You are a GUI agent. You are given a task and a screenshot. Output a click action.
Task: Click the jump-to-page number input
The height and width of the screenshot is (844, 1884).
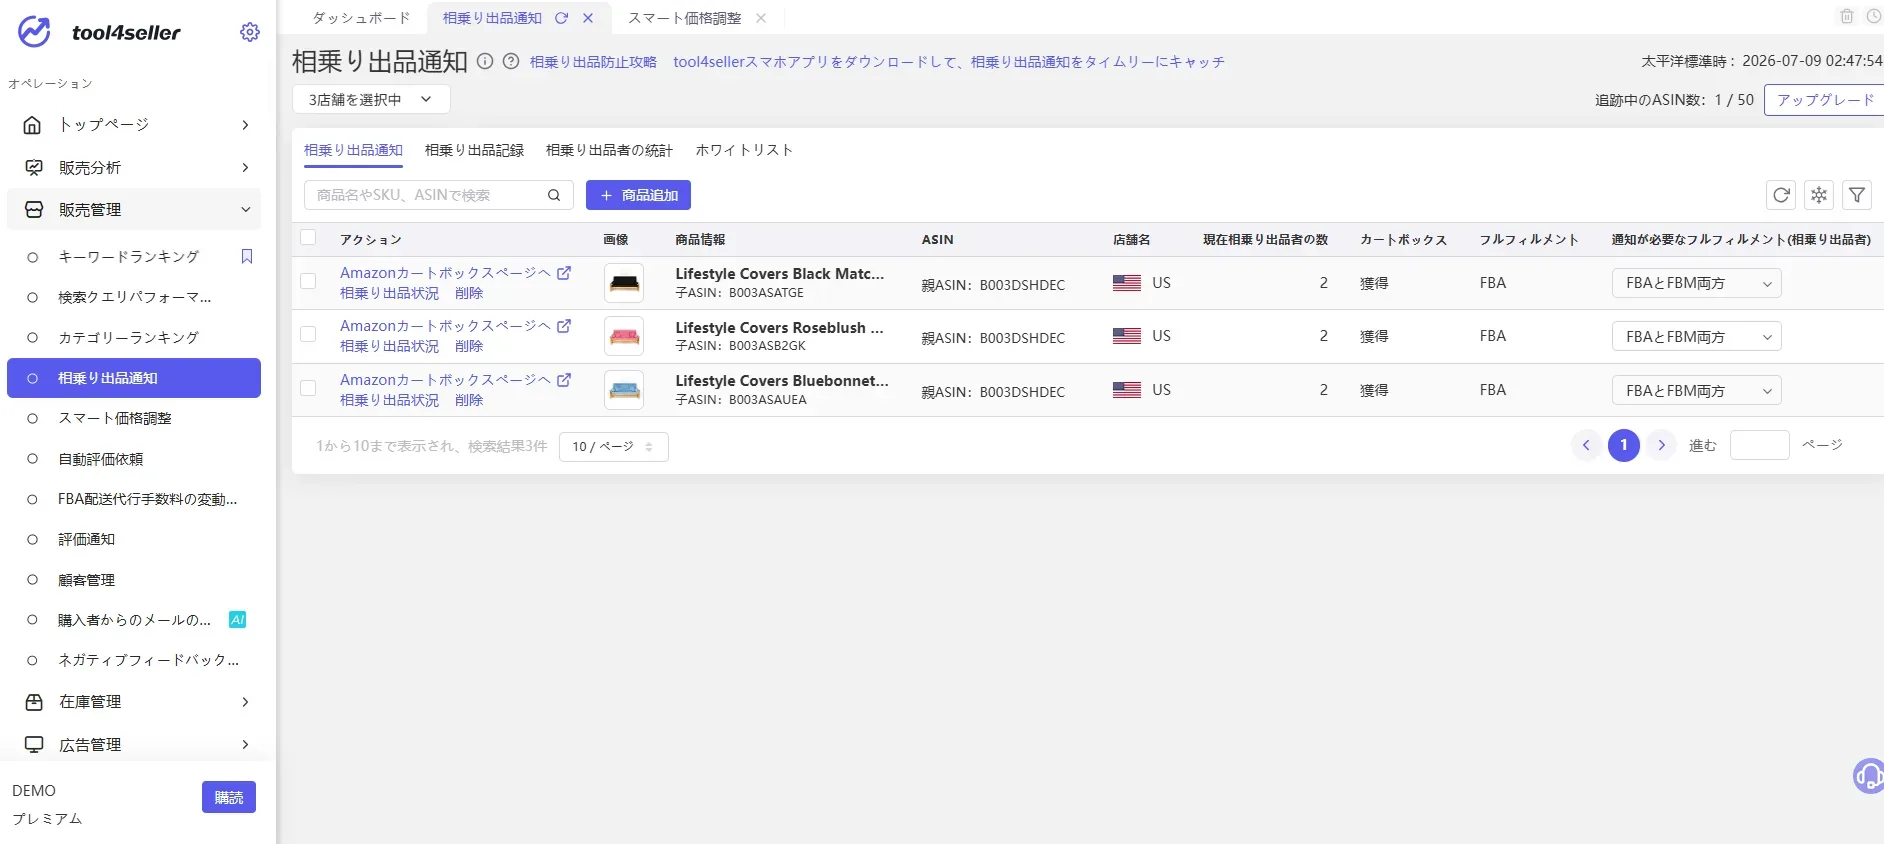[1759, 445]
